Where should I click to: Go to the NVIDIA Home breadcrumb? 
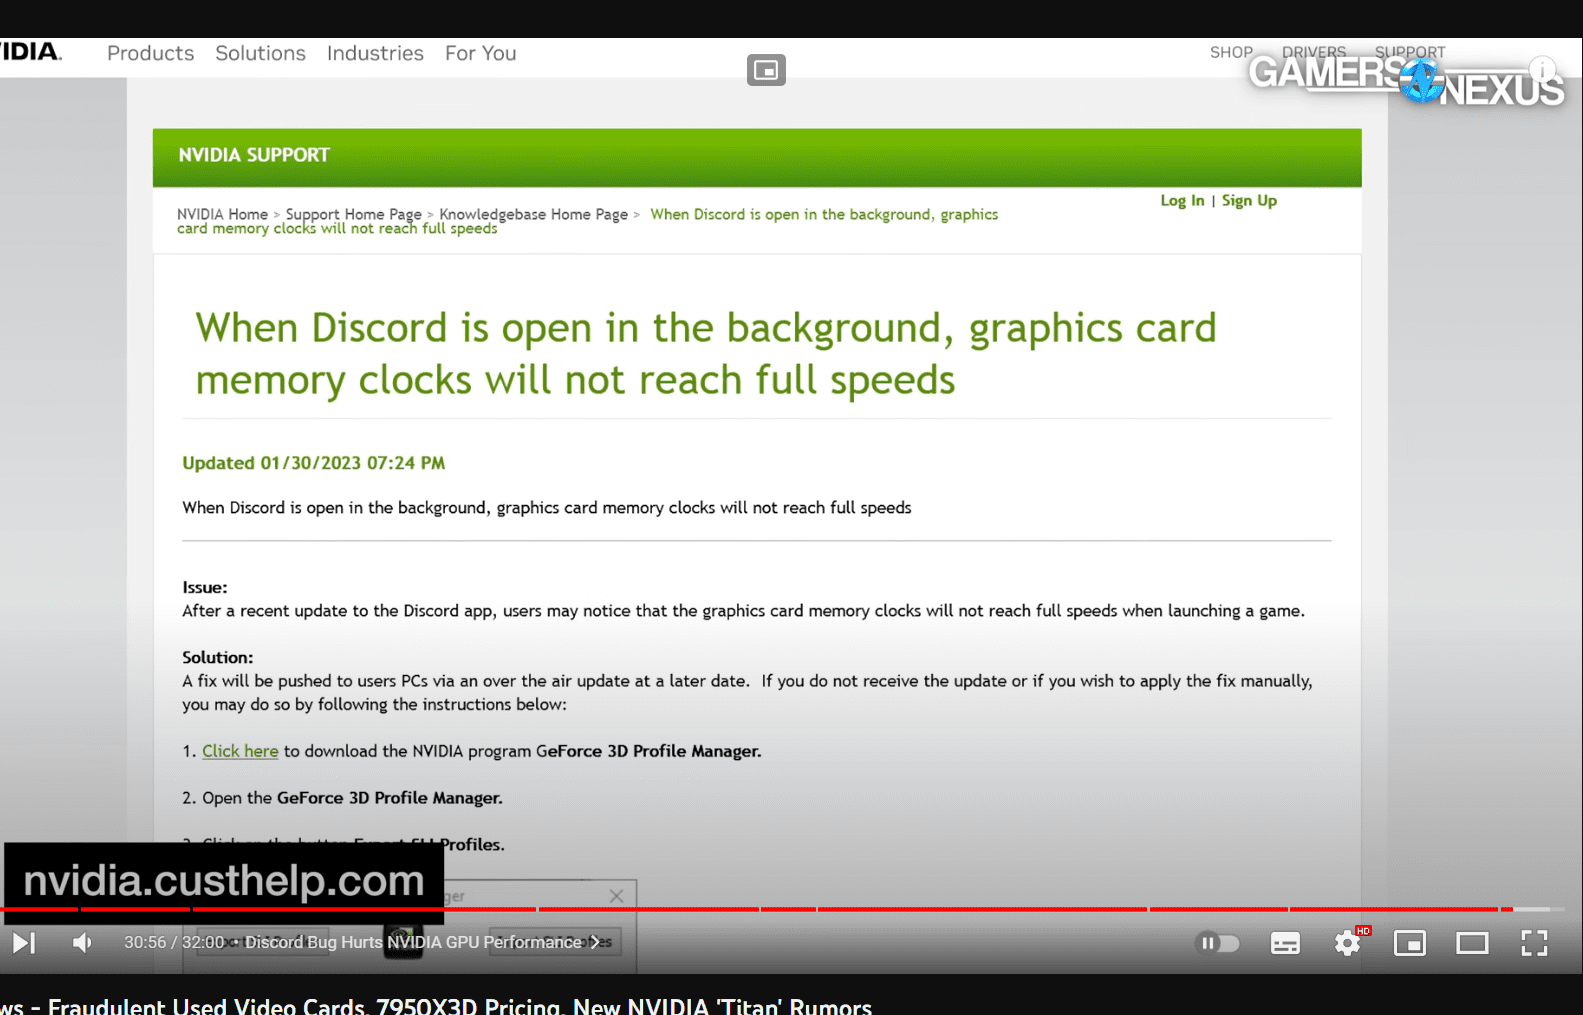point(222,214)
